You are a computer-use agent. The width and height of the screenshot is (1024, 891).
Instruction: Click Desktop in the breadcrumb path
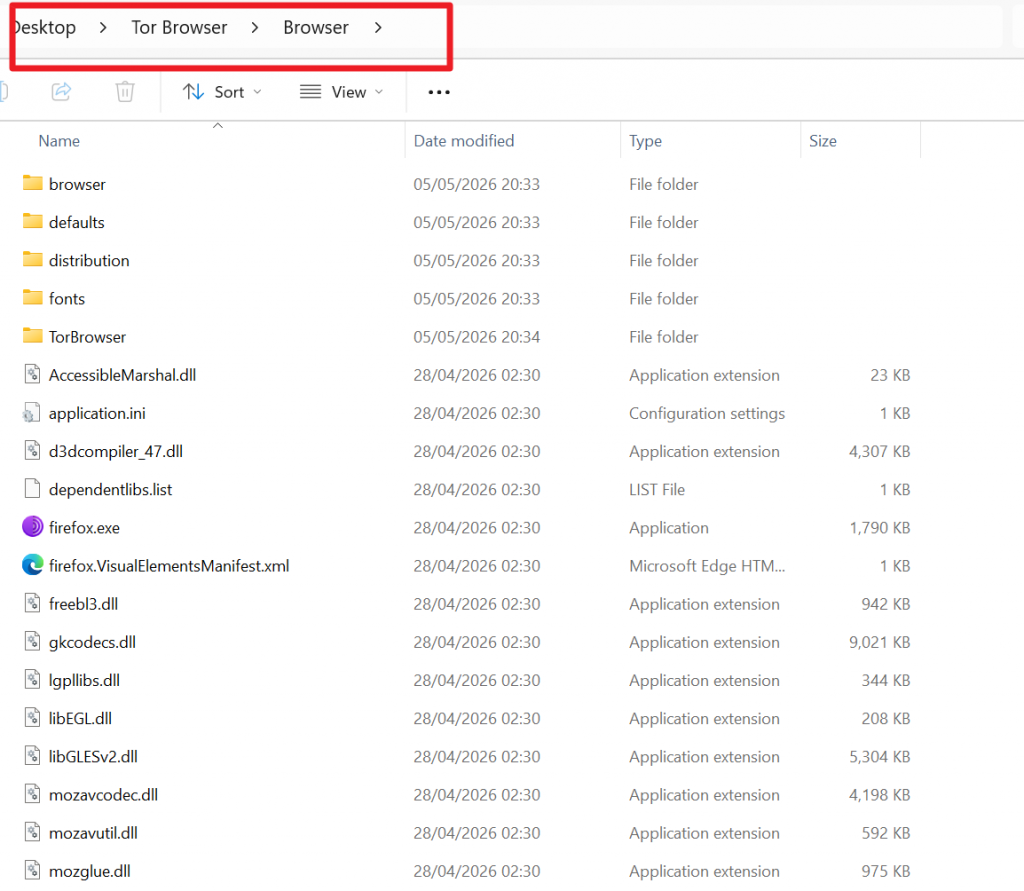44,27
